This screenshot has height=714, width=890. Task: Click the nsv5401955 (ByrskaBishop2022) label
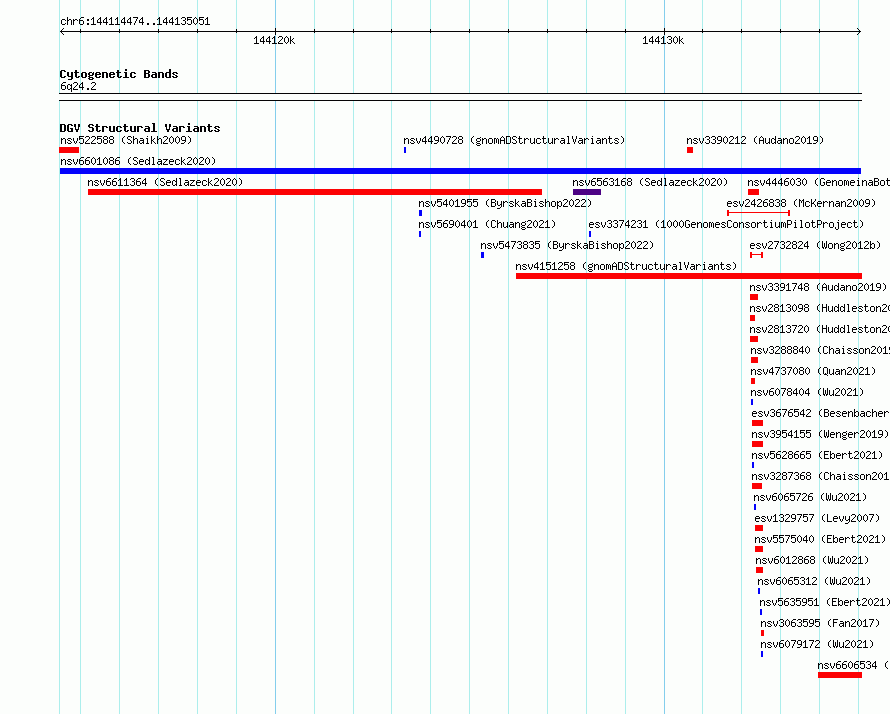(505, 203)
